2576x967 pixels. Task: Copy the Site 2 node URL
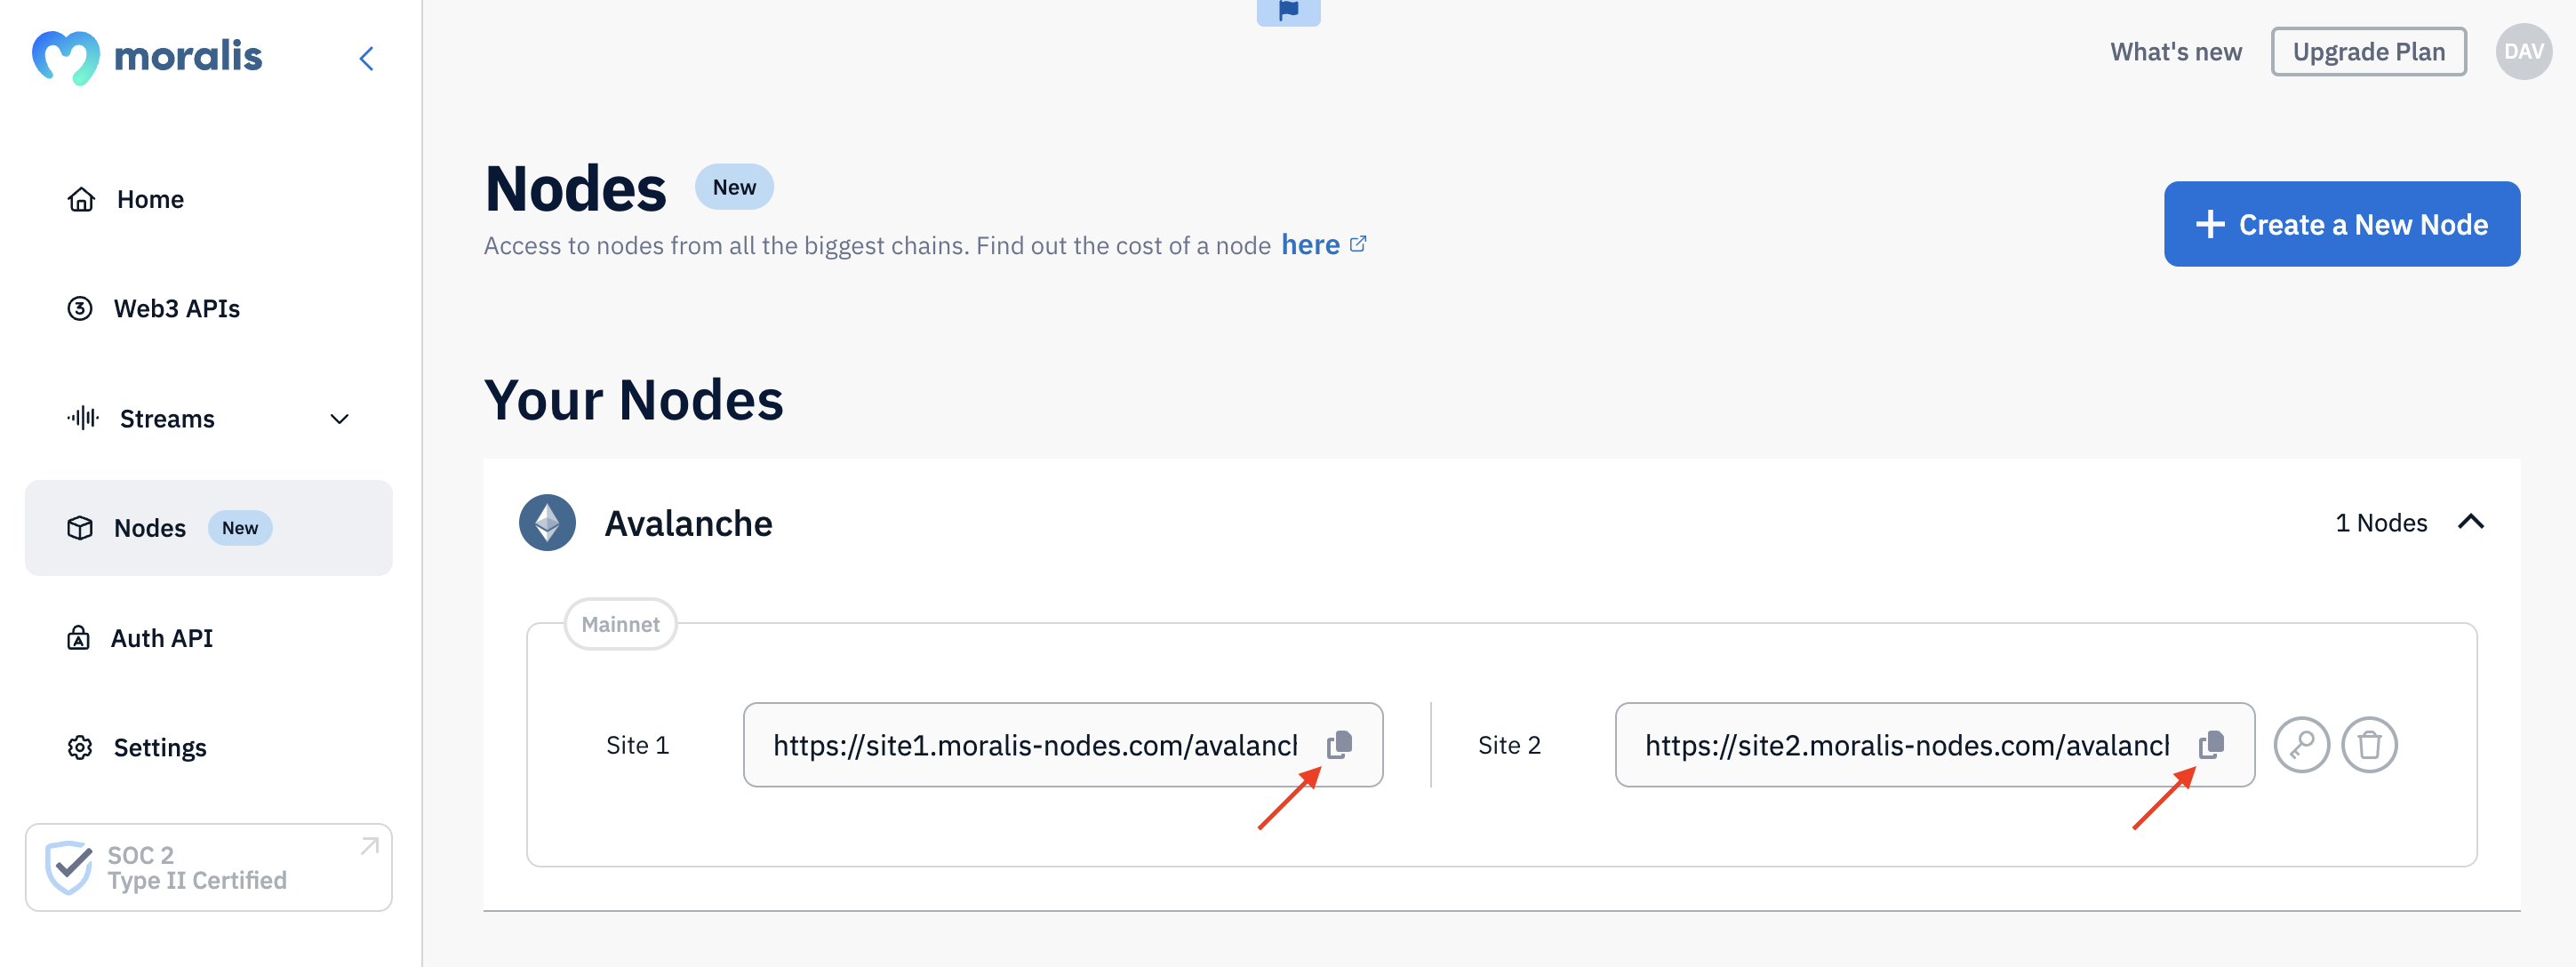[x=2211, y=745]
